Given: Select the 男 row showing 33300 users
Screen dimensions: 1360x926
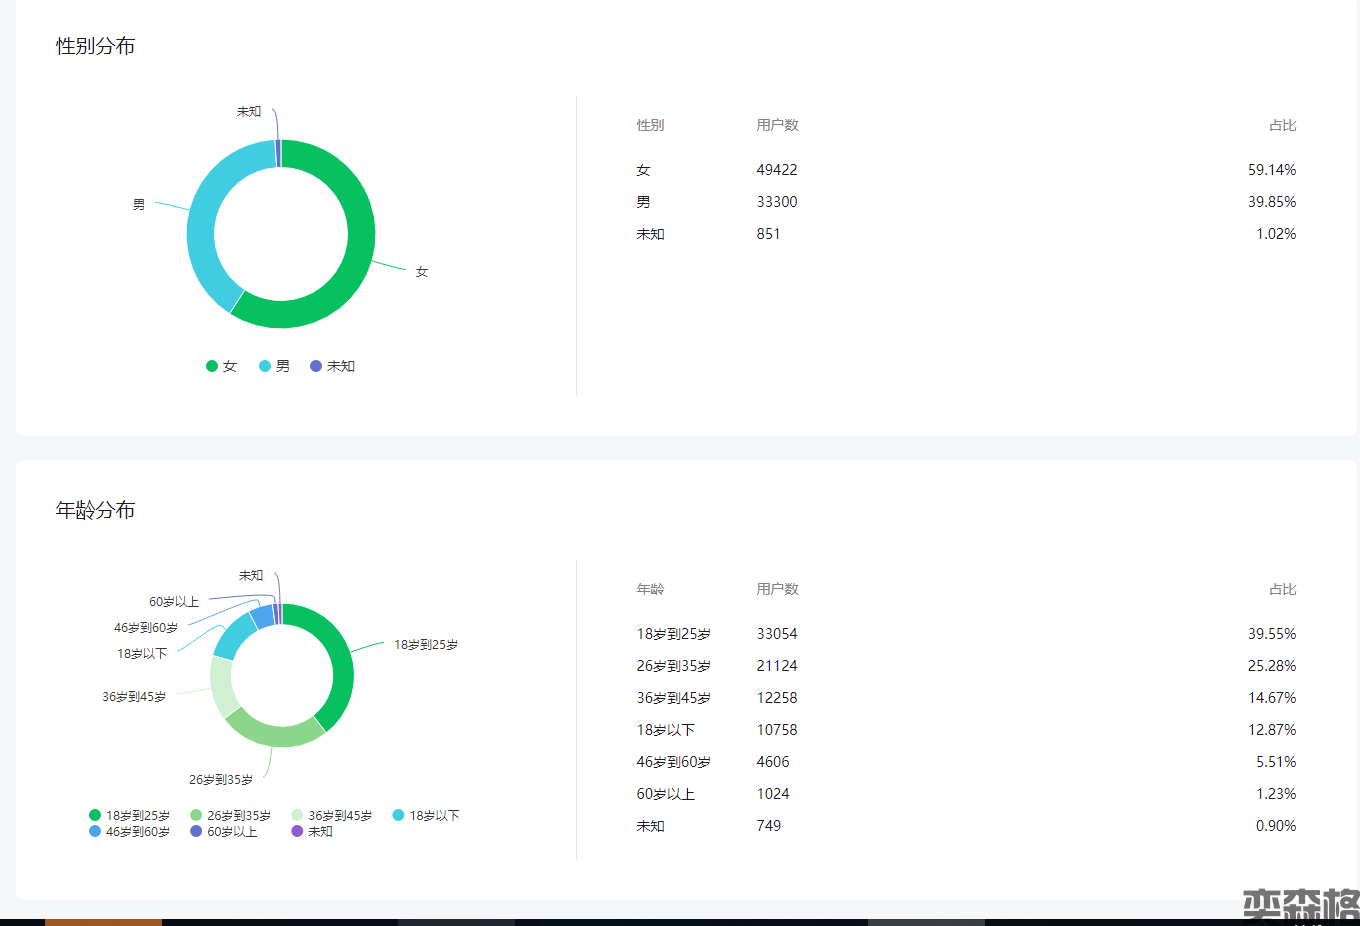Looking at the screenshot, I should (965, 202).
